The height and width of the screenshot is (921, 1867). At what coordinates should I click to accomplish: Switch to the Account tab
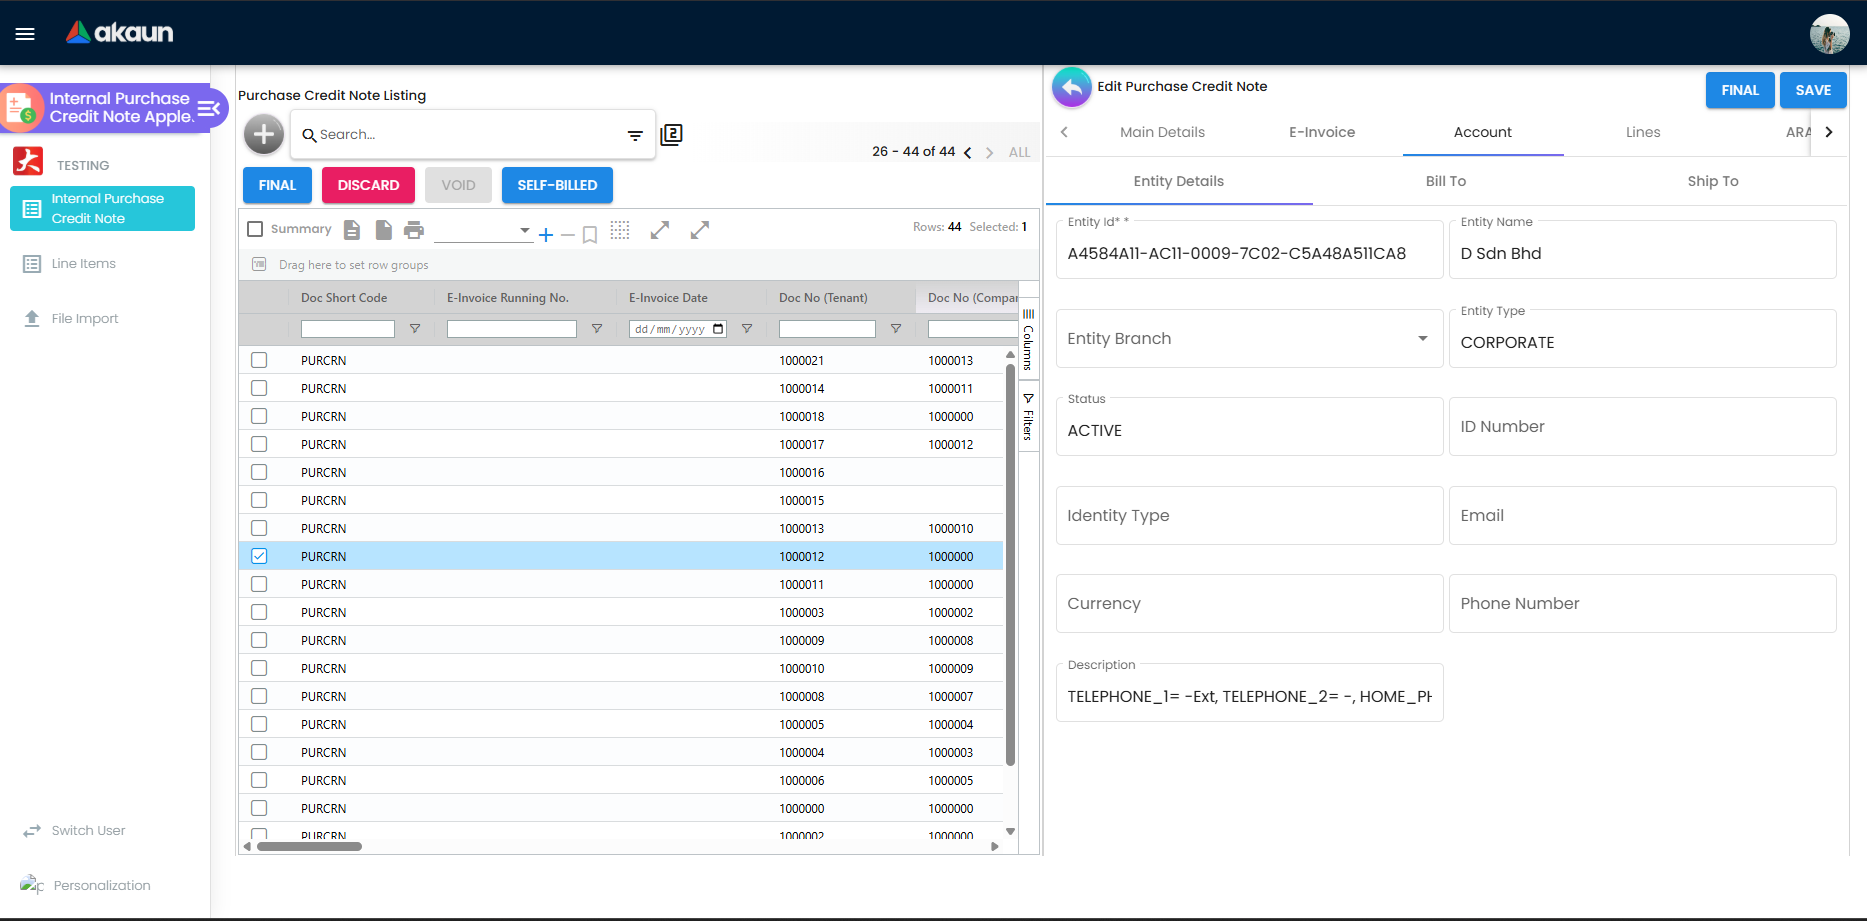[x=1483, y=132]
